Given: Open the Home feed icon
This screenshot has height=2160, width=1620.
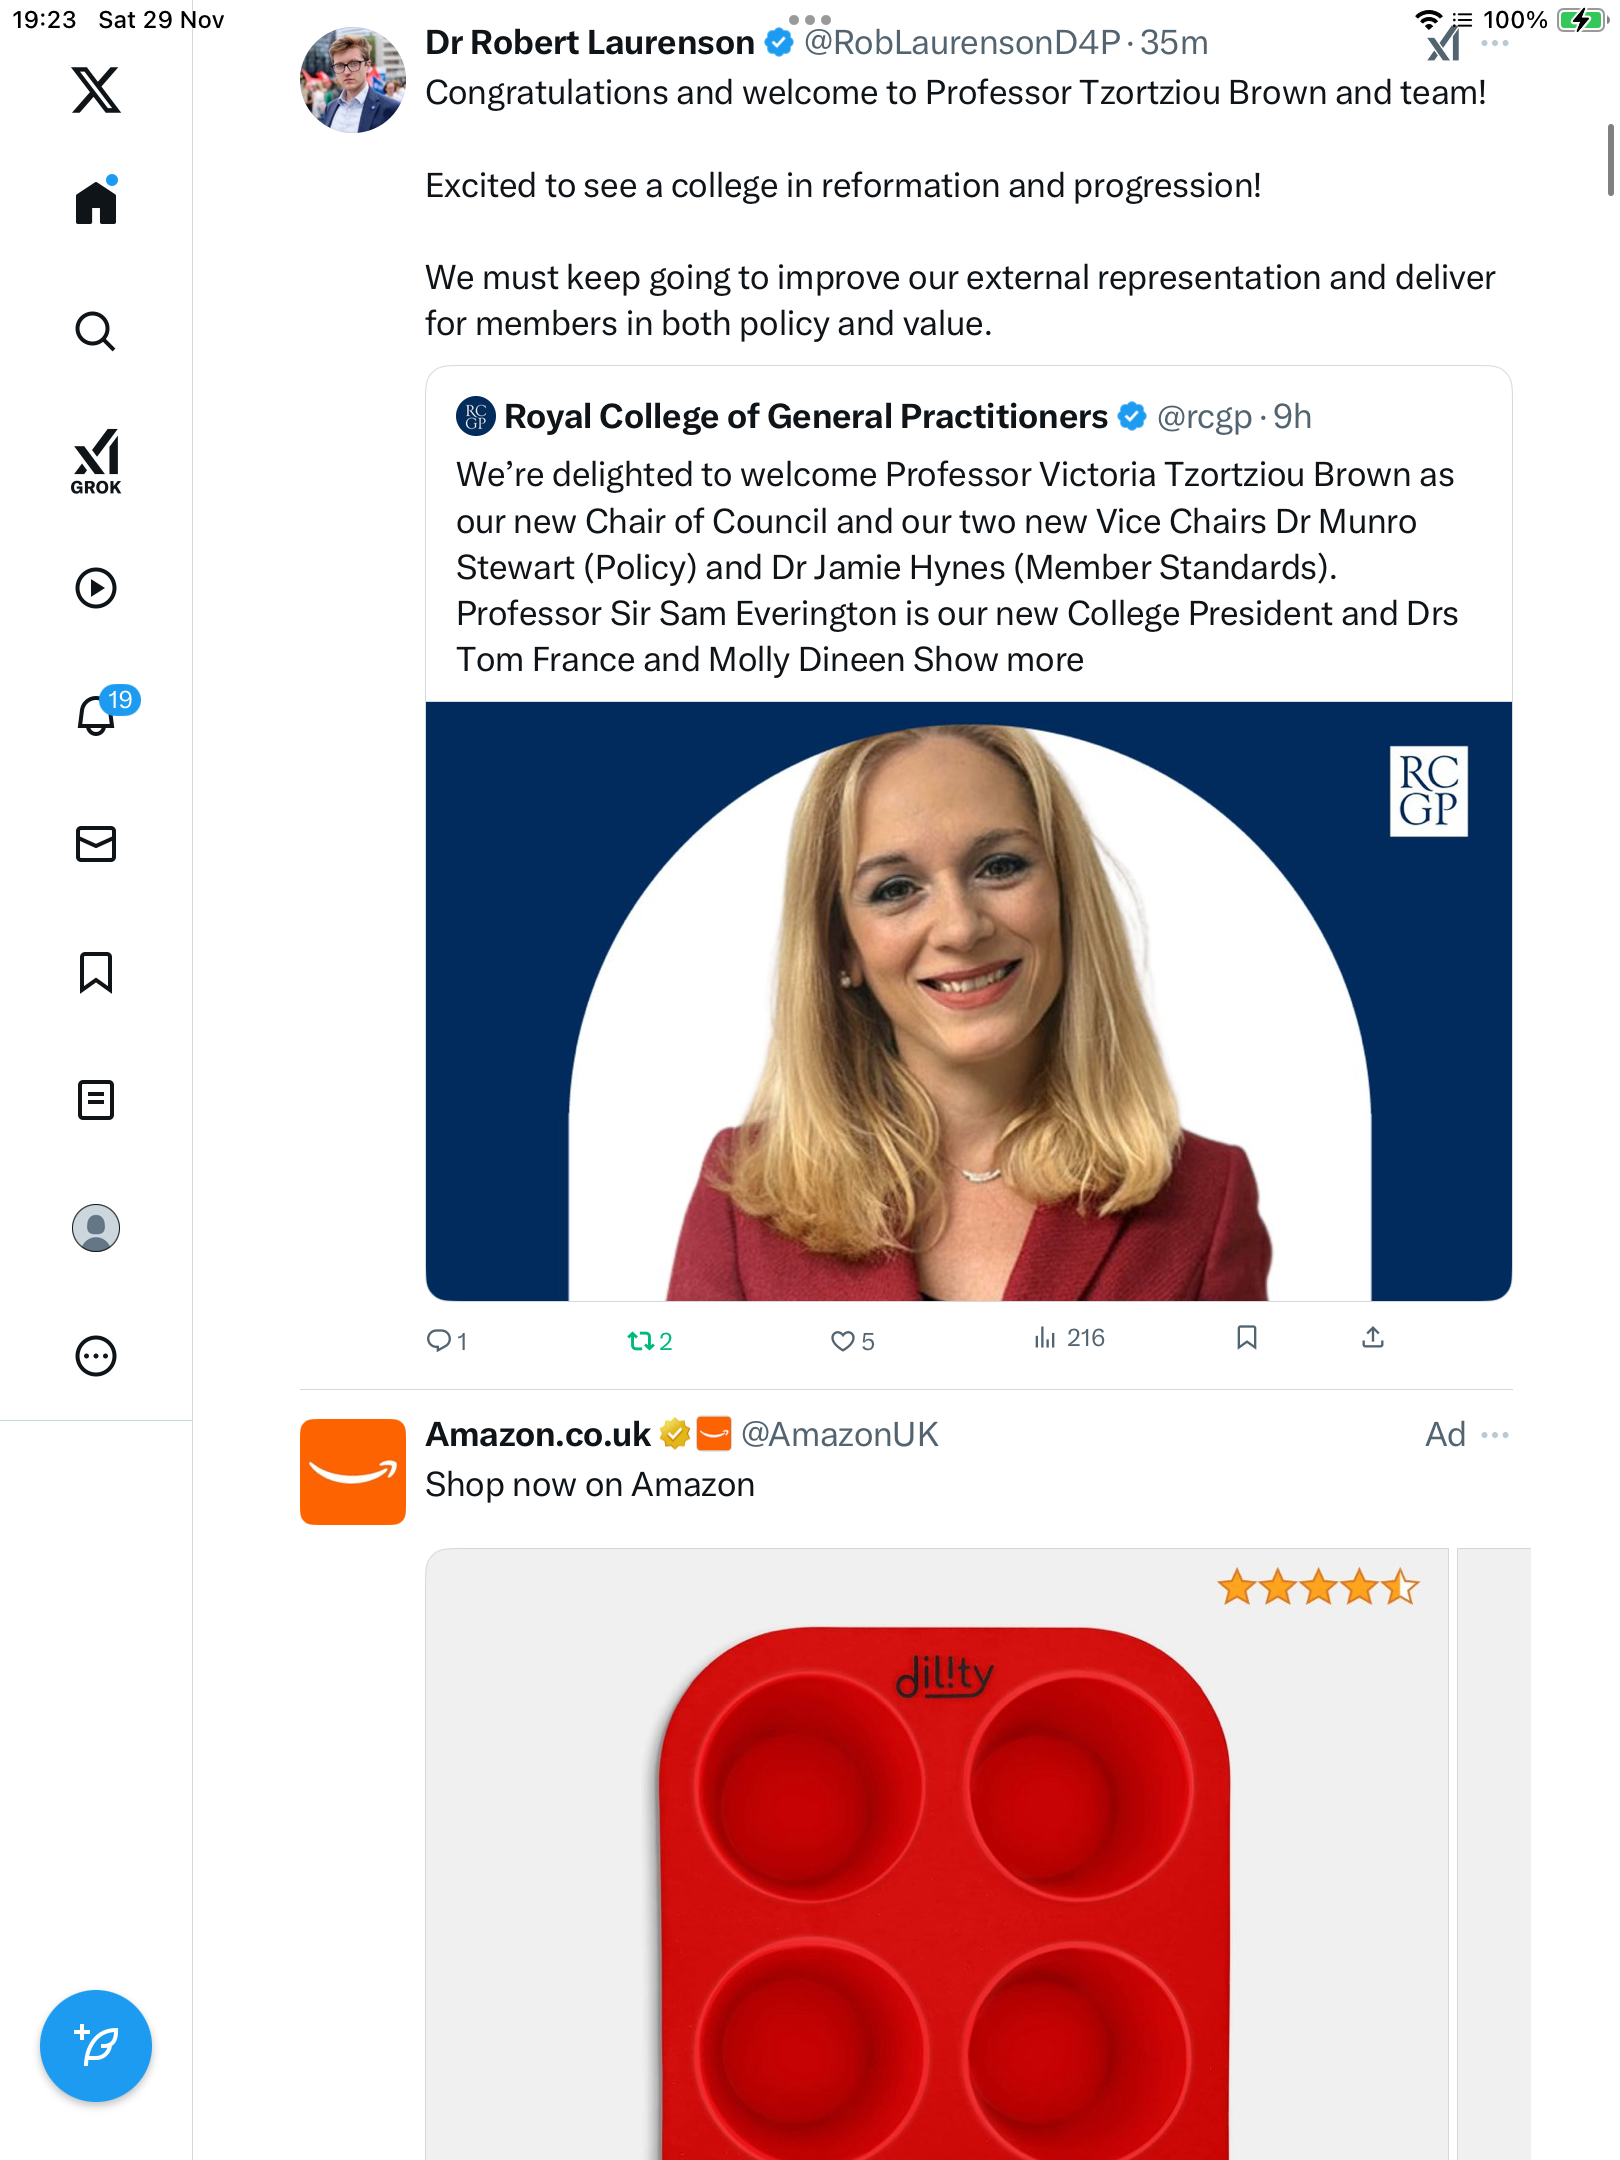Looking at the screenshot, I should click(96, 203).
